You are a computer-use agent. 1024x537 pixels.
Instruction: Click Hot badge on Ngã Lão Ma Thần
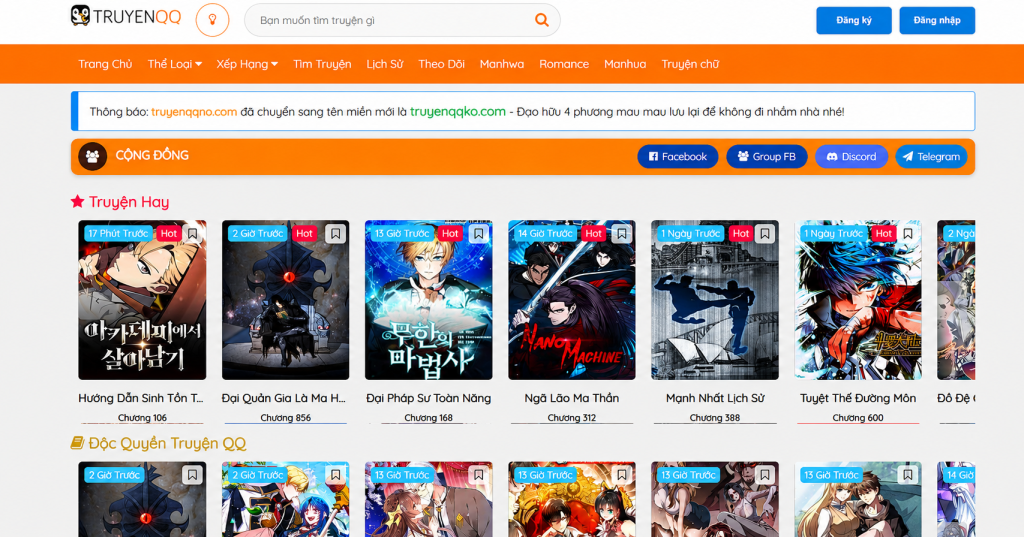pos(593,234)
